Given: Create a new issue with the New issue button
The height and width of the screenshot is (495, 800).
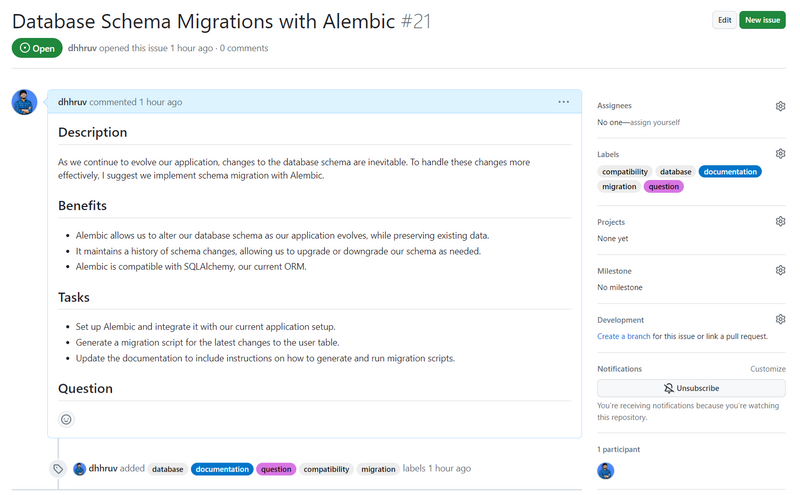Looking at the screenshot, I should pos(762,20).
